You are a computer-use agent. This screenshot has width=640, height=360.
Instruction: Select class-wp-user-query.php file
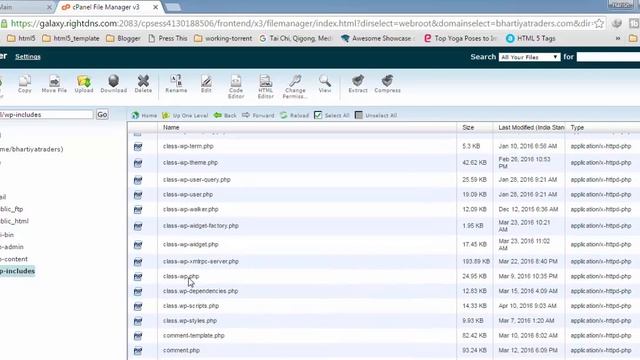(197, 180)
